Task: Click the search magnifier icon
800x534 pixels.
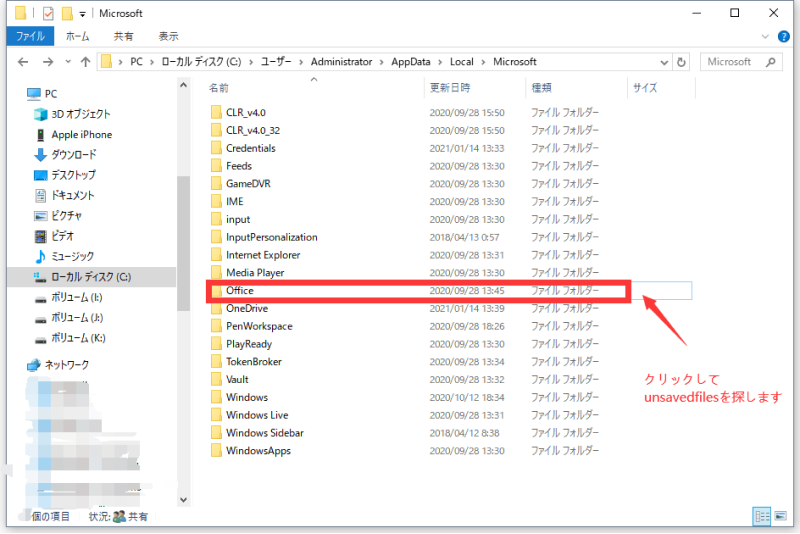Action: tap(770, 62)
